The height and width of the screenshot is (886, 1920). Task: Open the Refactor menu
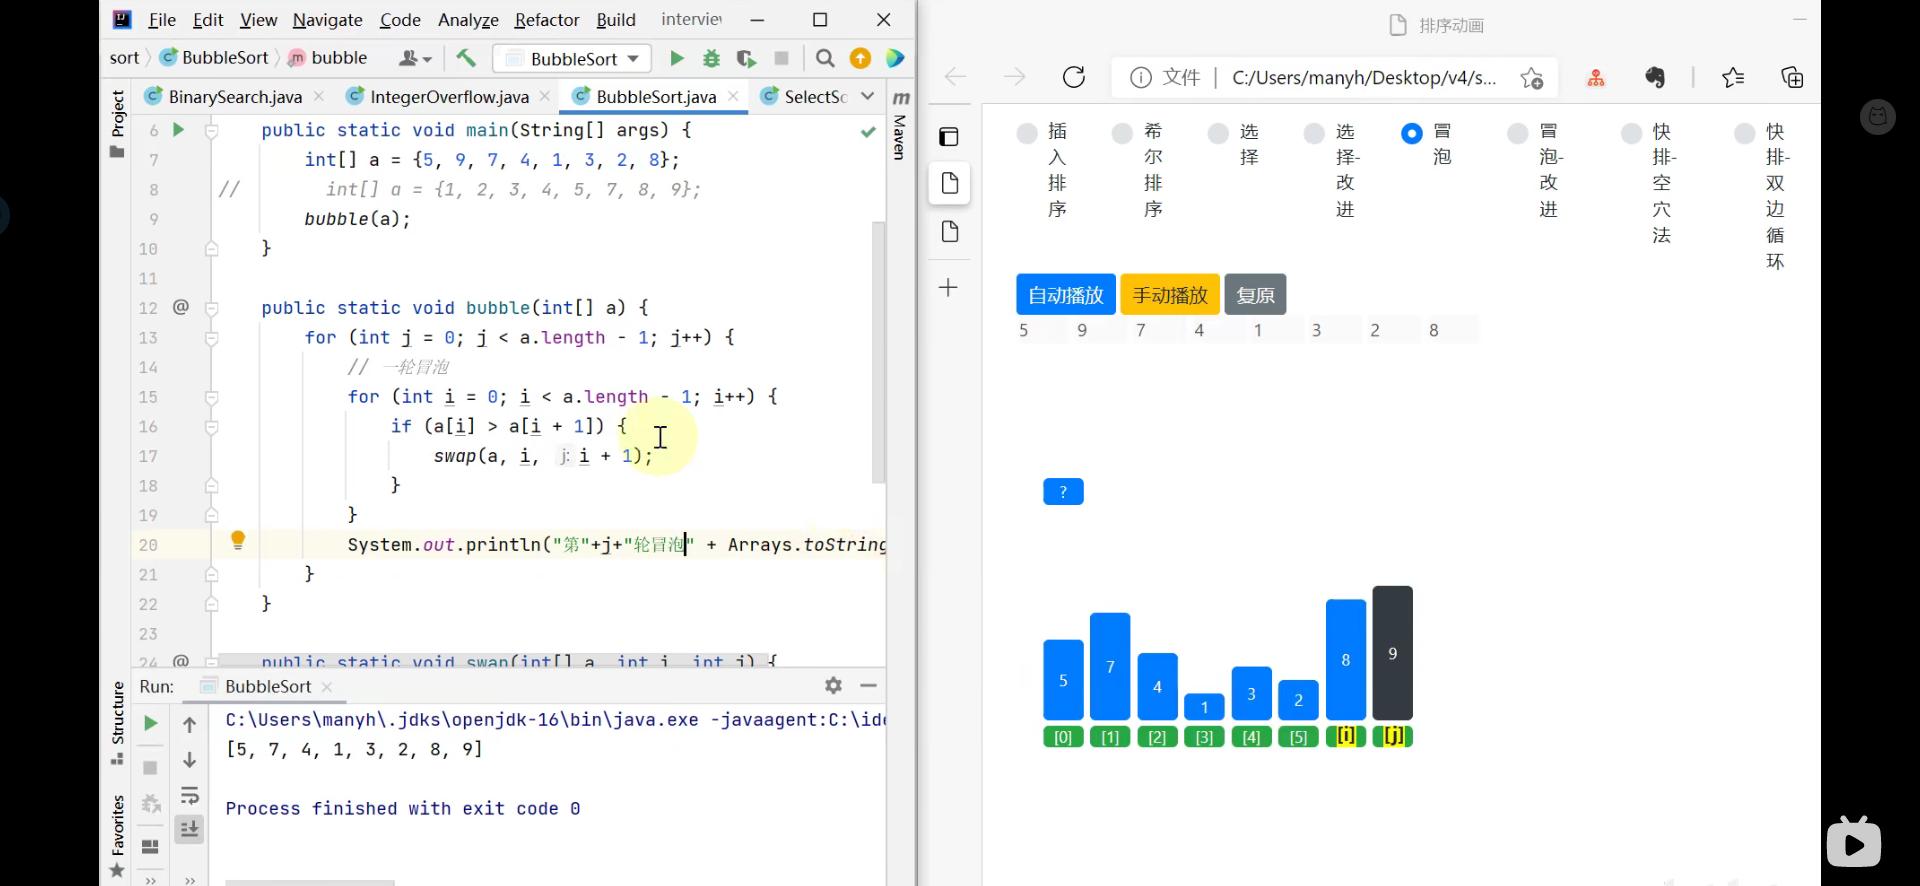[546, 20]
